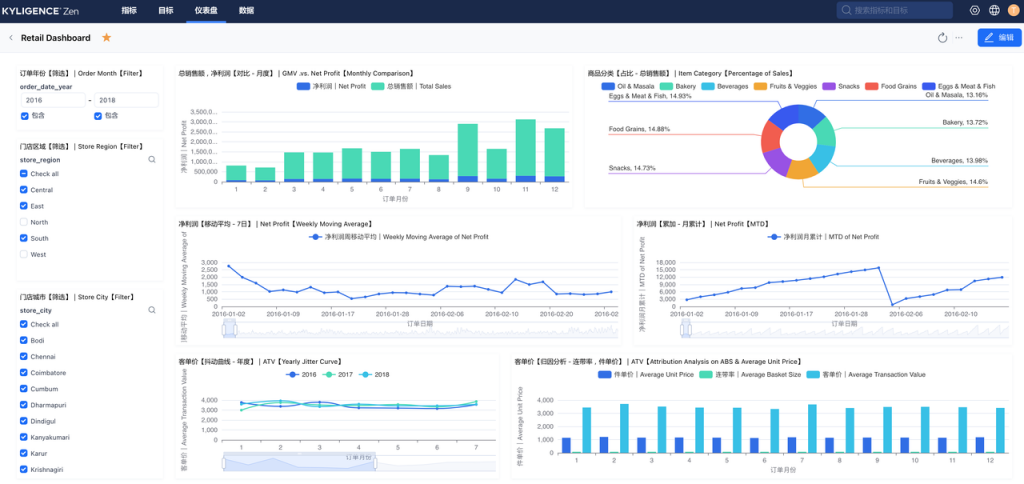The width and height of the screenshot is (1024, 484).
Task: Toggle Beverages legend item
Action: pyautogui.click(x=725, y=86)
